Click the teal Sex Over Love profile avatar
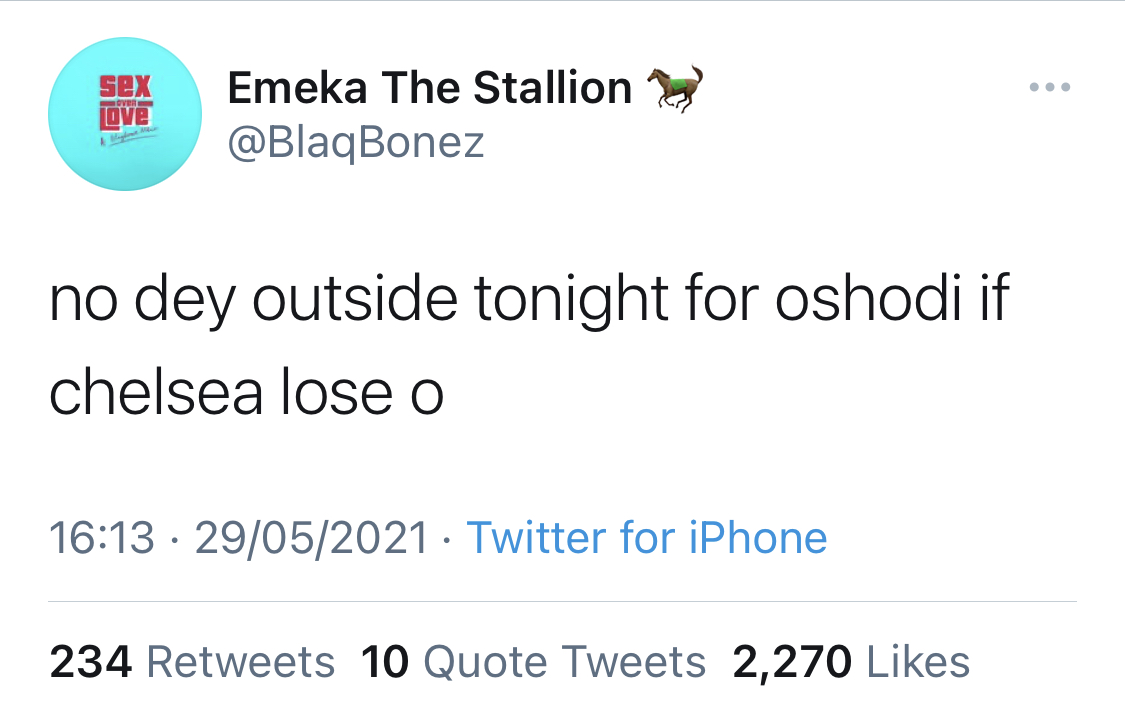 click(x=125, y=115)
